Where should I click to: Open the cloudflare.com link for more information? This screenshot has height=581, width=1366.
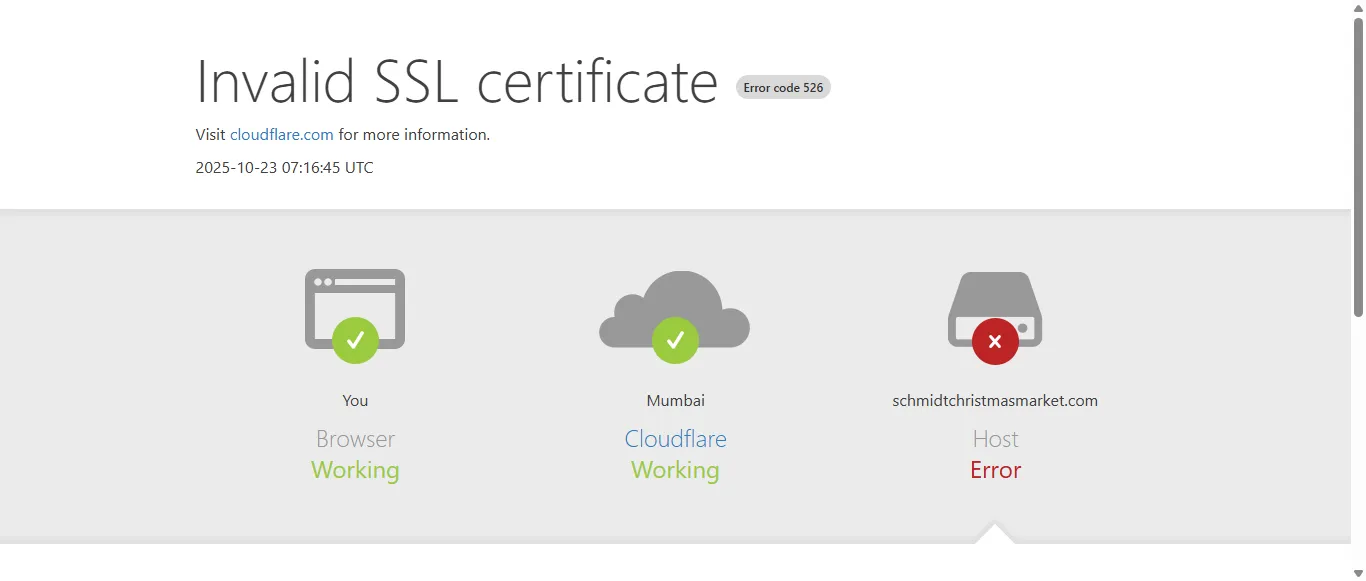(x=282, y=134)
